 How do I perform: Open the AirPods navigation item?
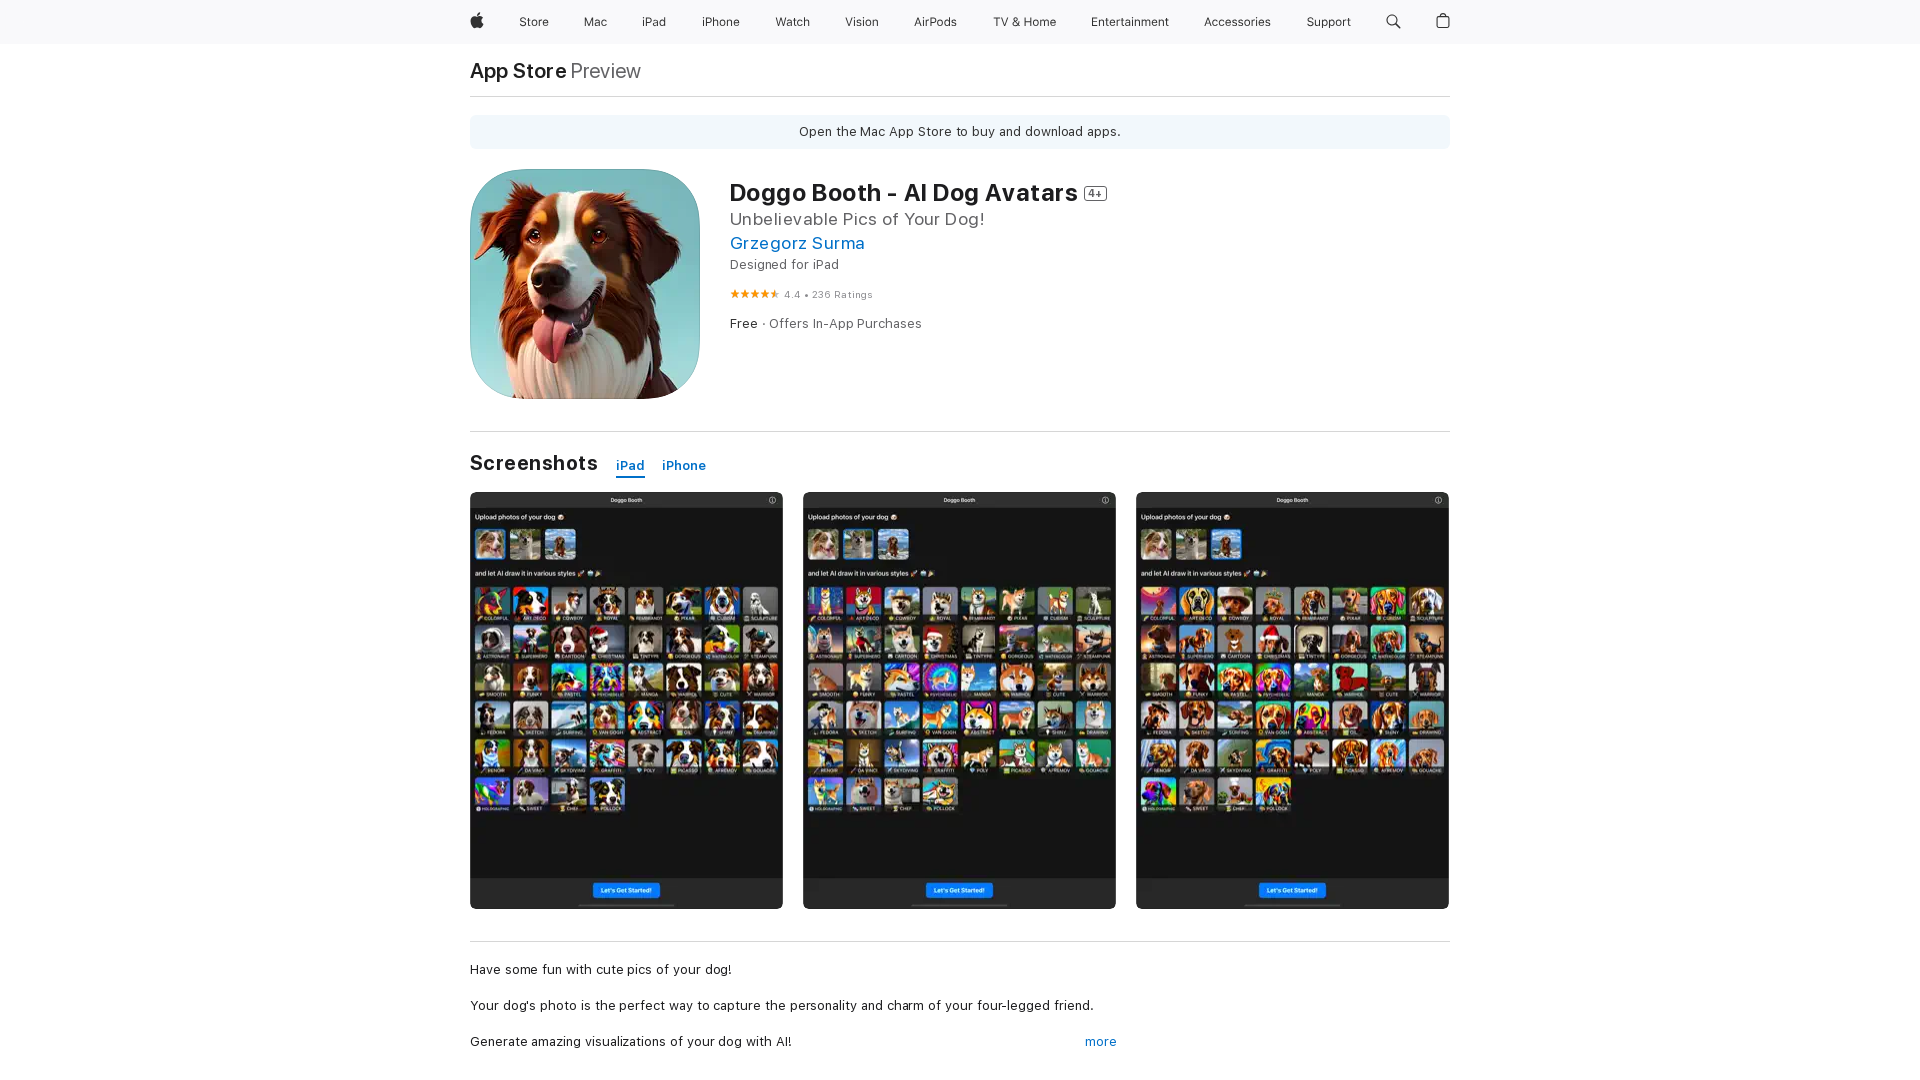(x=935, y=22)
